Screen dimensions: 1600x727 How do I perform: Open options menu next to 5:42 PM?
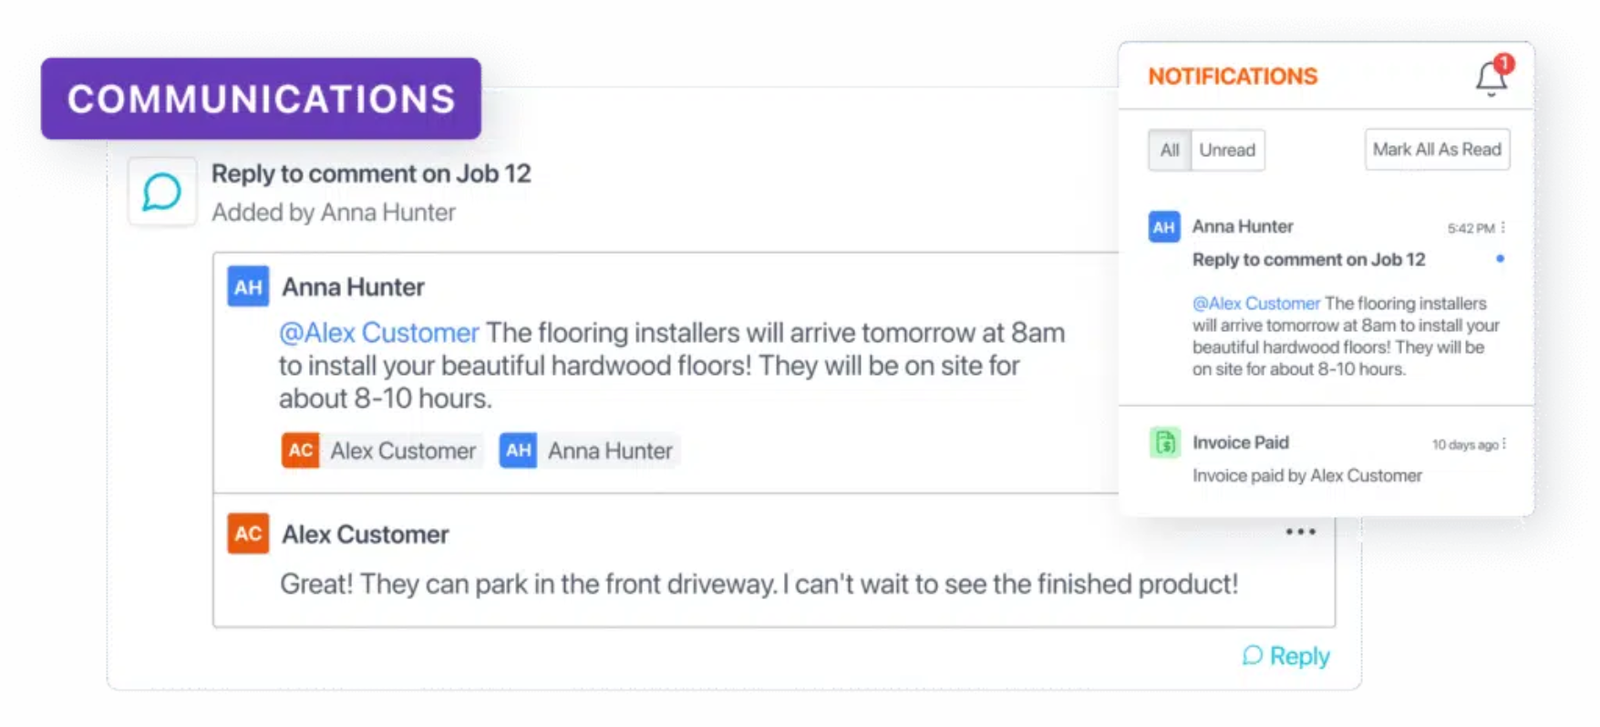click(x=1503, y=228)
